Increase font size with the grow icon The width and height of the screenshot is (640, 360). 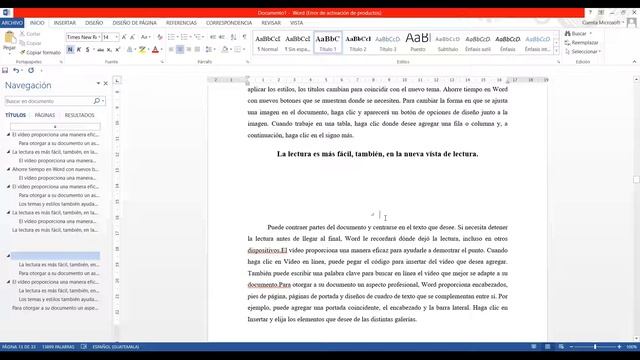(124, 37)
